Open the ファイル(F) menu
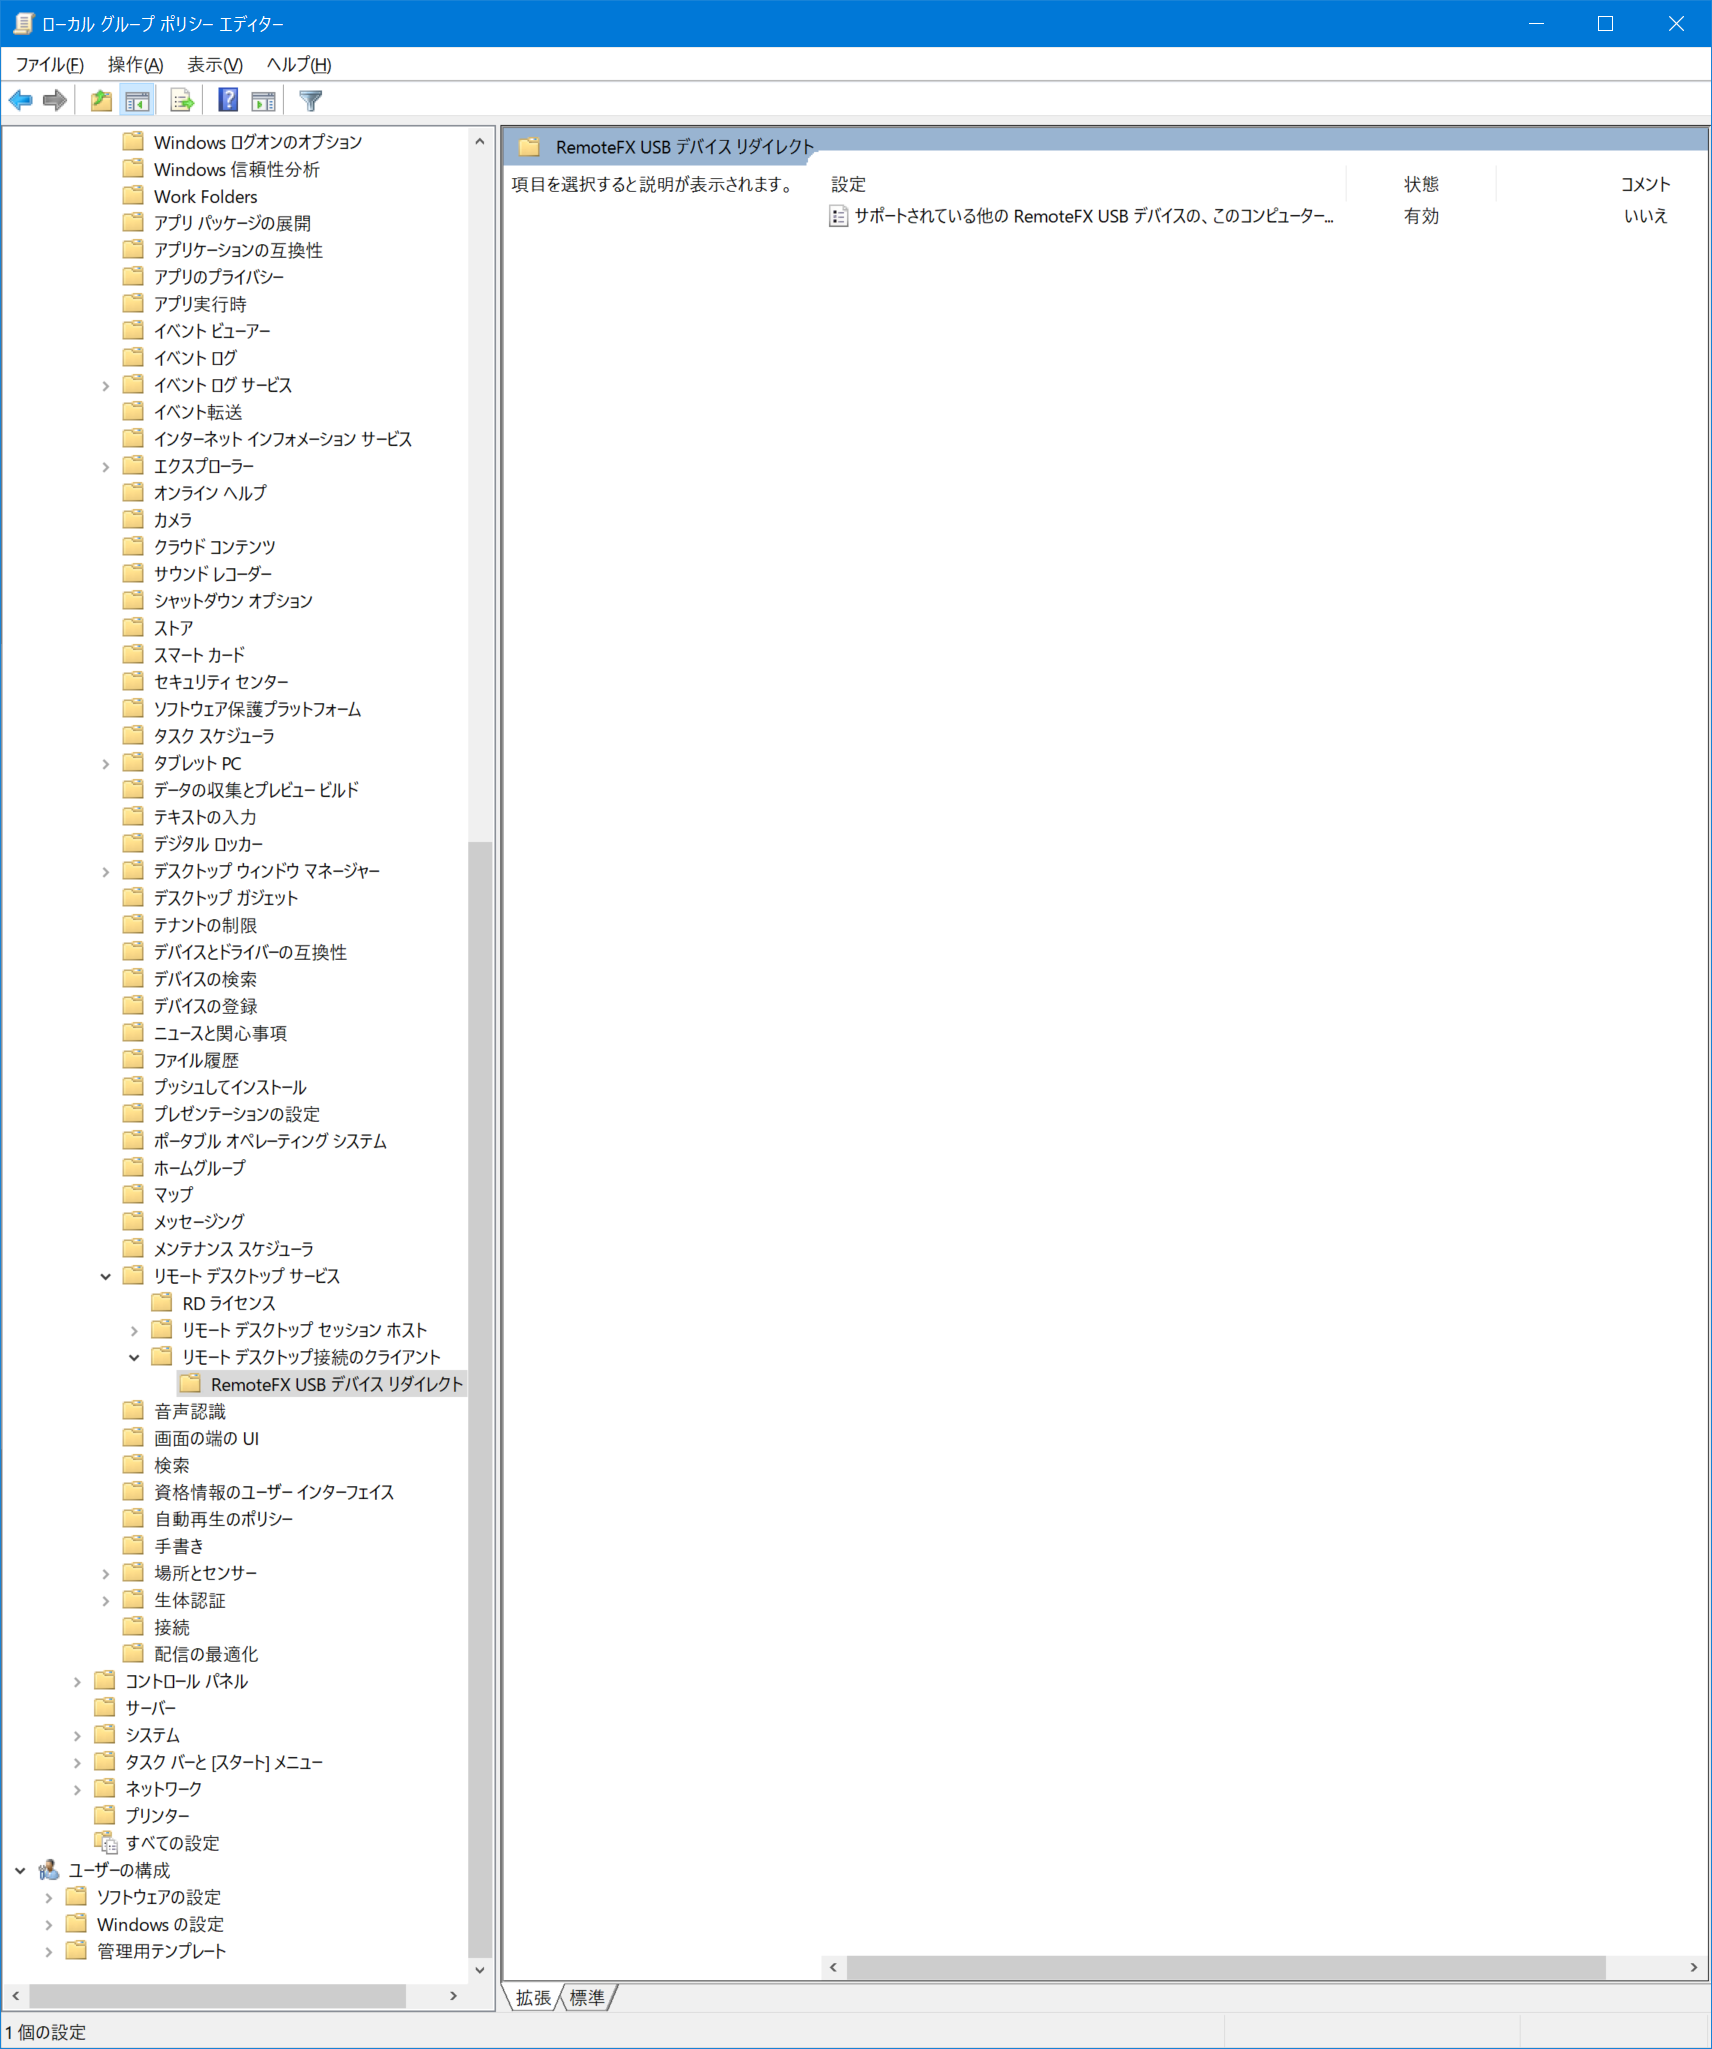 (49, 65)
